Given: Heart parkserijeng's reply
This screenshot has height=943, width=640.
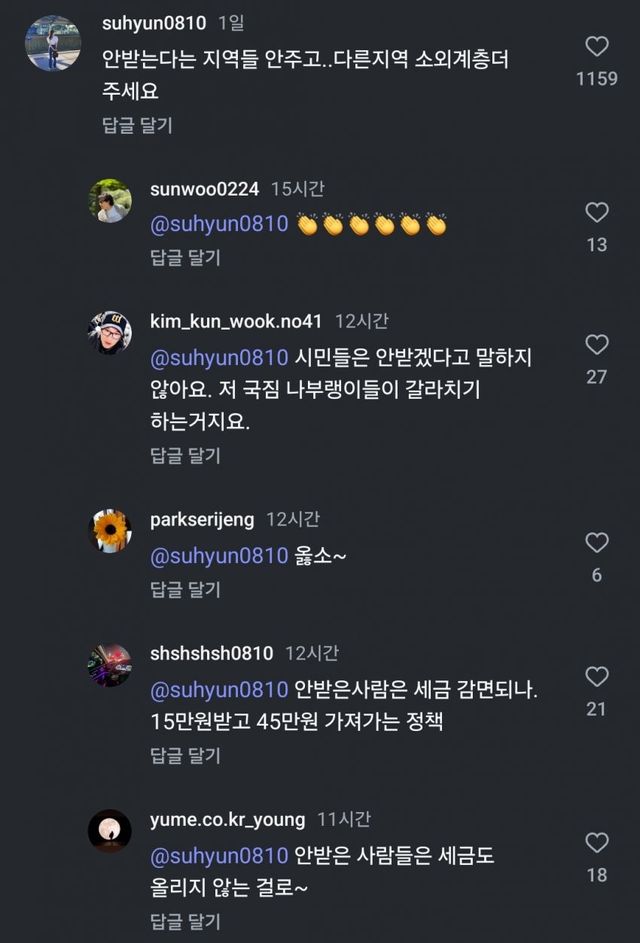Looking at the screenshot, I should tap(597, 543).
